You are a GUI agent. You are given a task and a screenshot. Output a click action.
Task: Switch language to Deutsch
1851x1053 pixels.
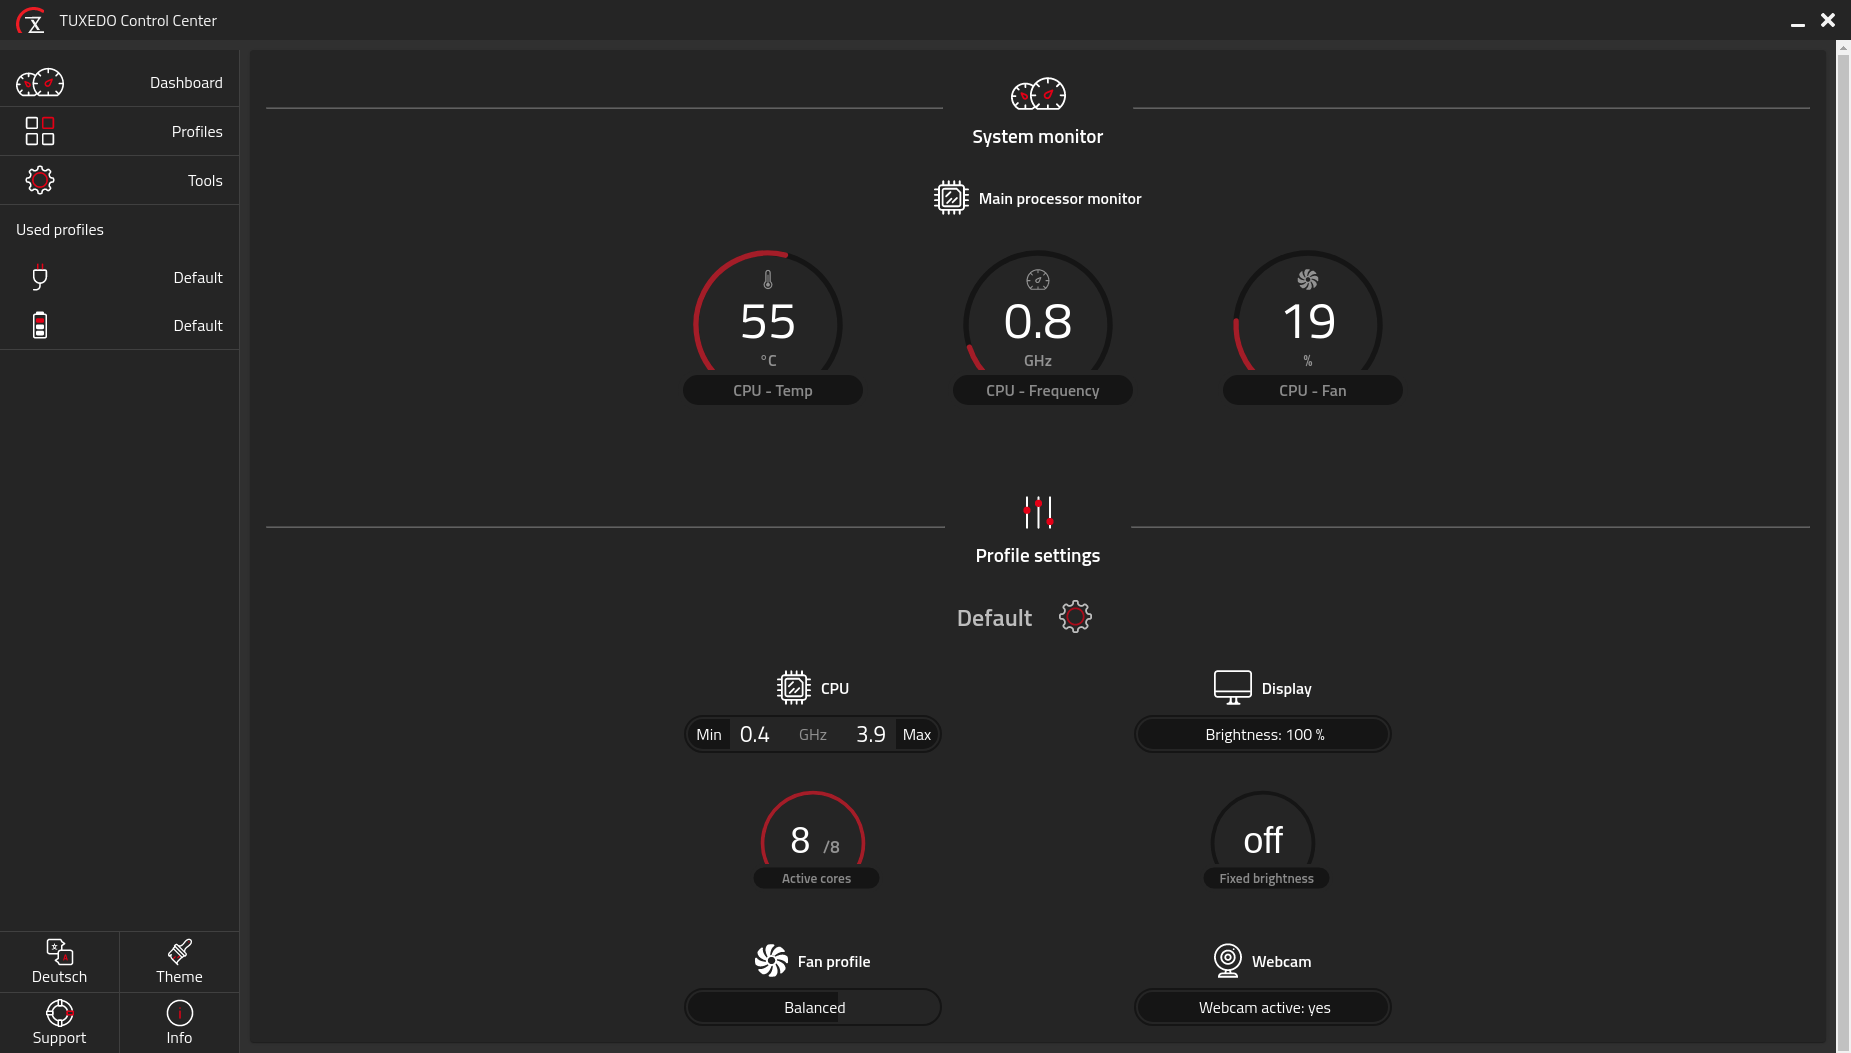[x=59, y=962]
